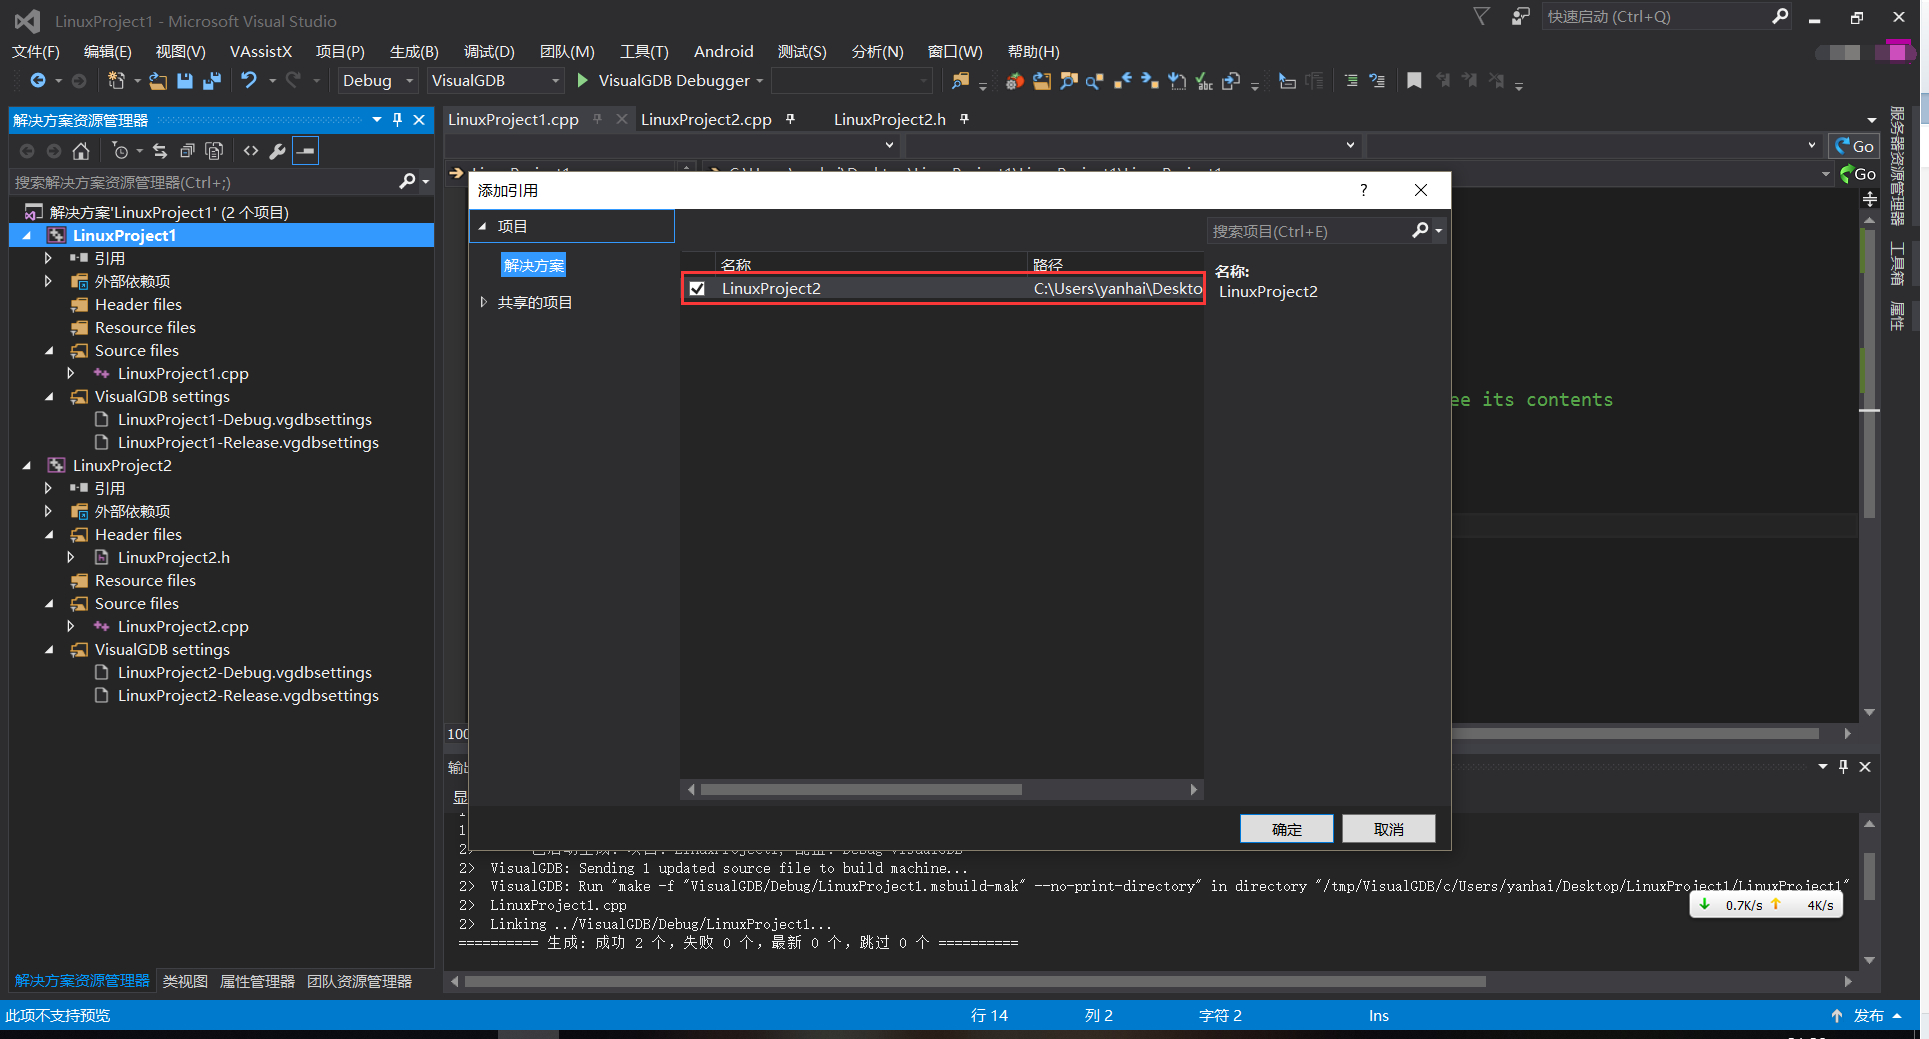Screen dimensions: 1929x1039
Task: Check the LinuxProject2 checkbox in Add Reference dialog
Action: point(697,288)
